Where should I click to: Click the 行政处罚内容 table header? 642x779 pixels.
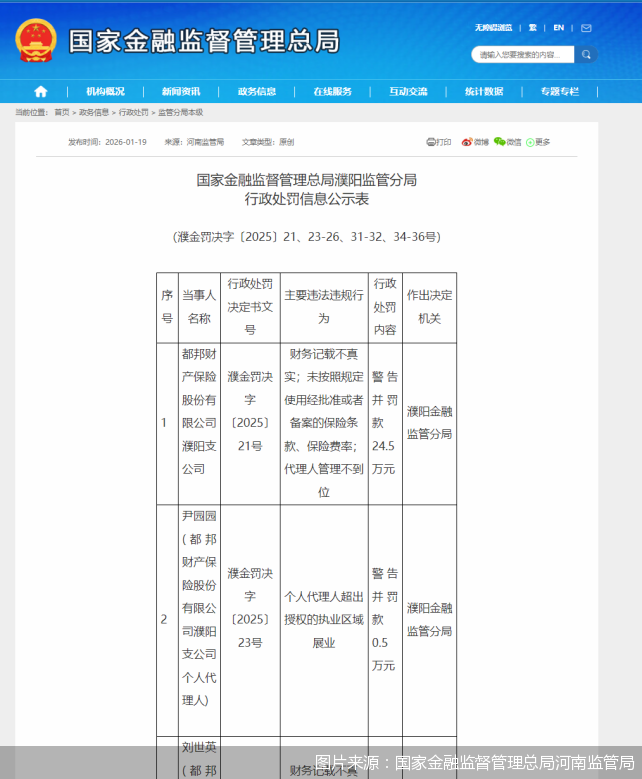pyautogui.click(x=385, y=307)
